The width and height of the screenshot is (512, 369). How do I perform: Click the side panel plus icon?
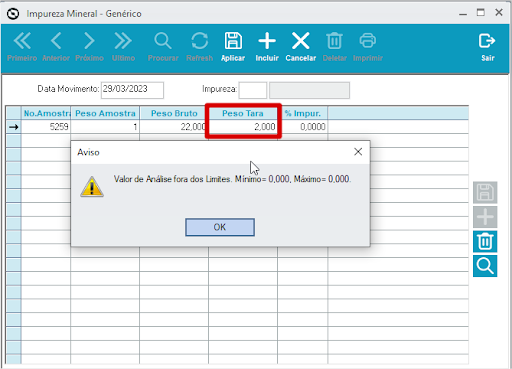point(485,217)
